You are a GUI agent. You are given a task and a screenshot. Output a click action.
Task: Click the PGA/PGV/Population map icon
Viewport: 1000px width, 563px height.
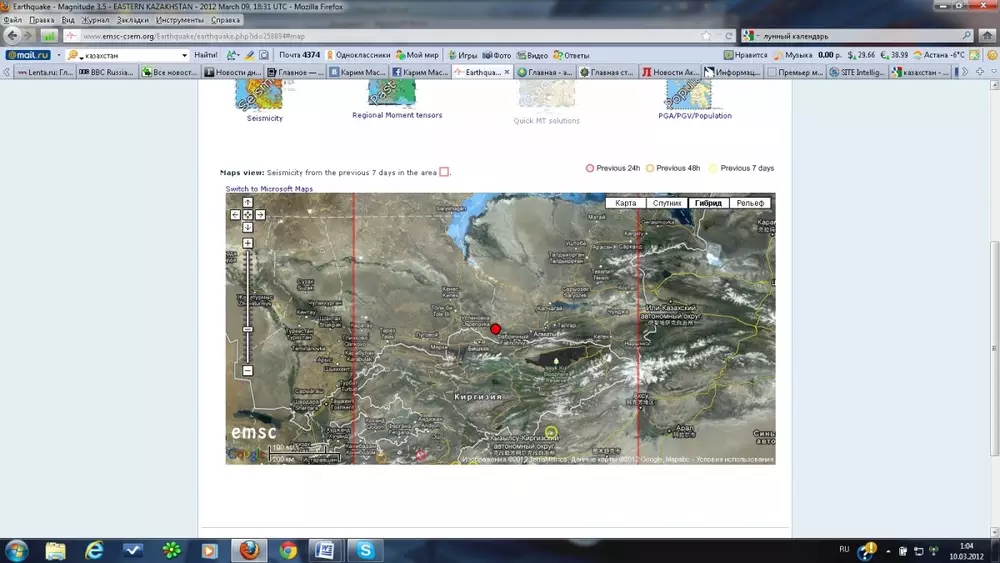pos(692,96)
